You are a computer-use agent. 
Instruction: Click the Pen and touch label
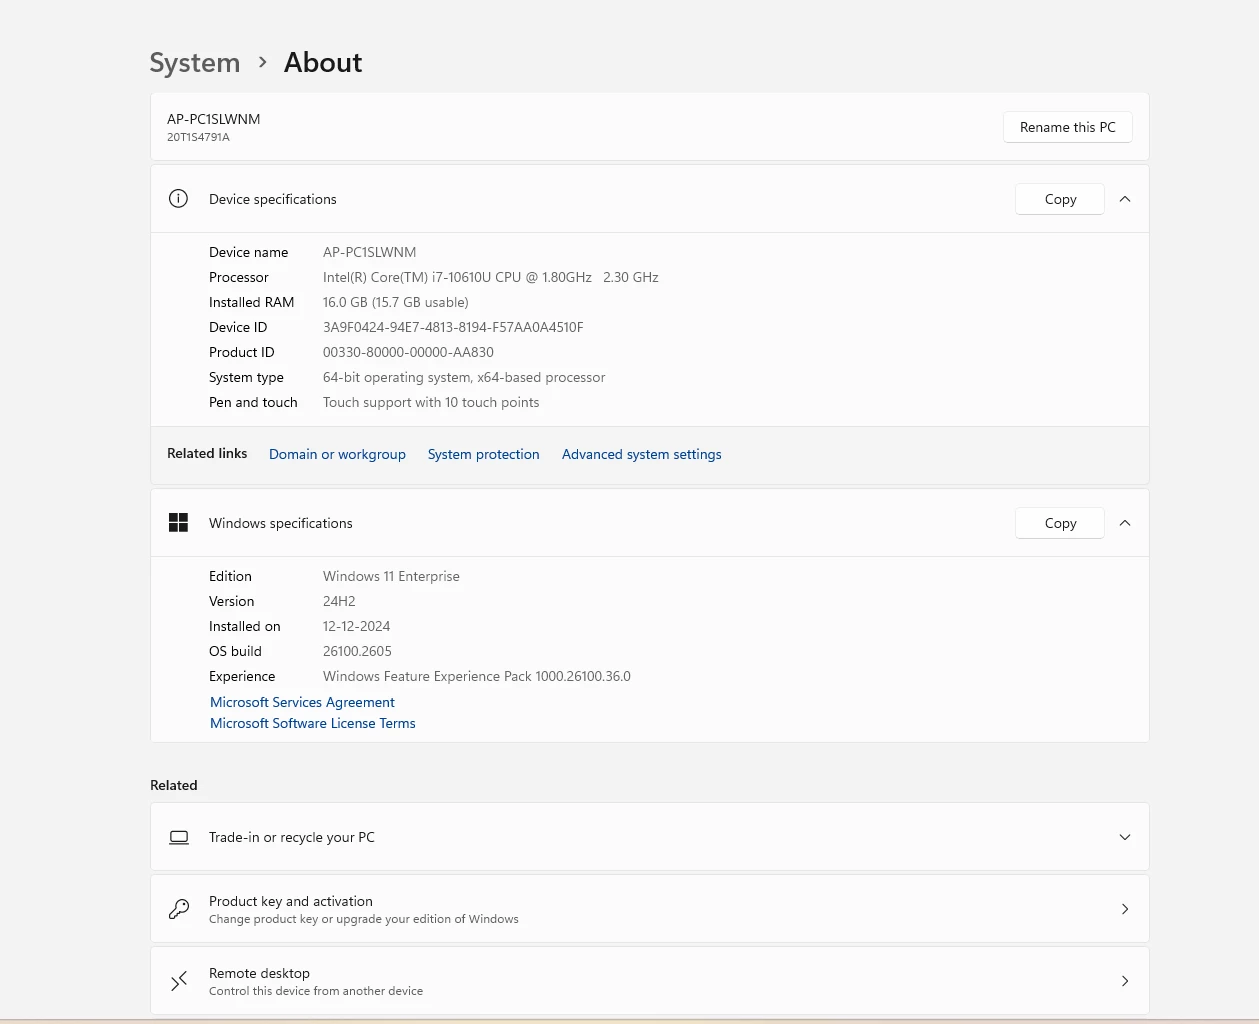[x=253, y=402]
